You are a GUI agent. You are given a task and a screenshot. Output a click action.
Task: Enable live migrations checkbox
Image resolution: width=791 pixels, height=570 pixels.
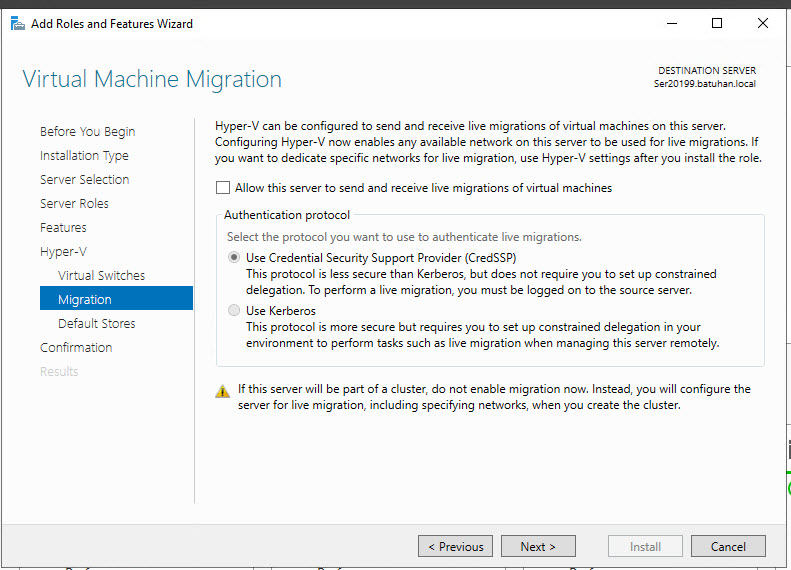[223, 188]
